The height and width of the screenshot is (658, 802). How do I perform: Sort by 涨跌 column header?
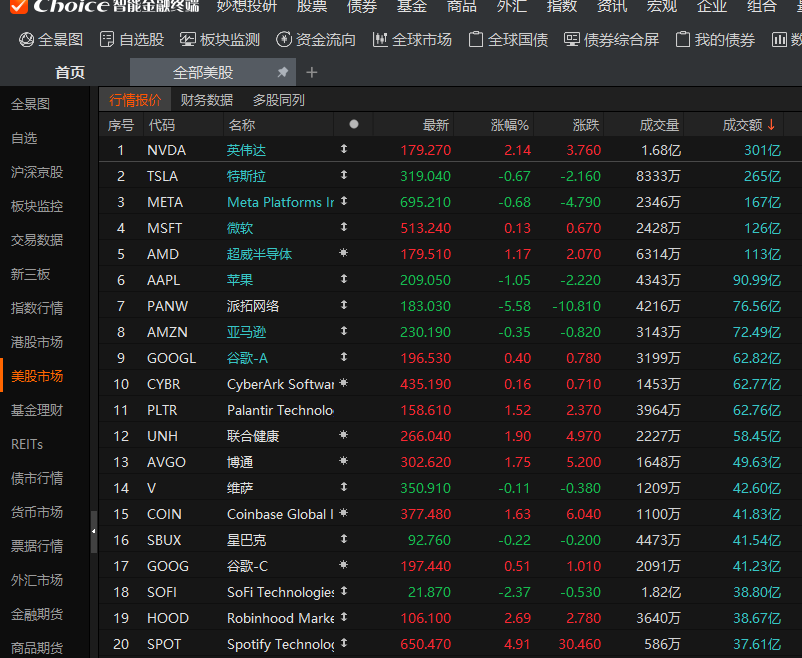tap(586, 125)
